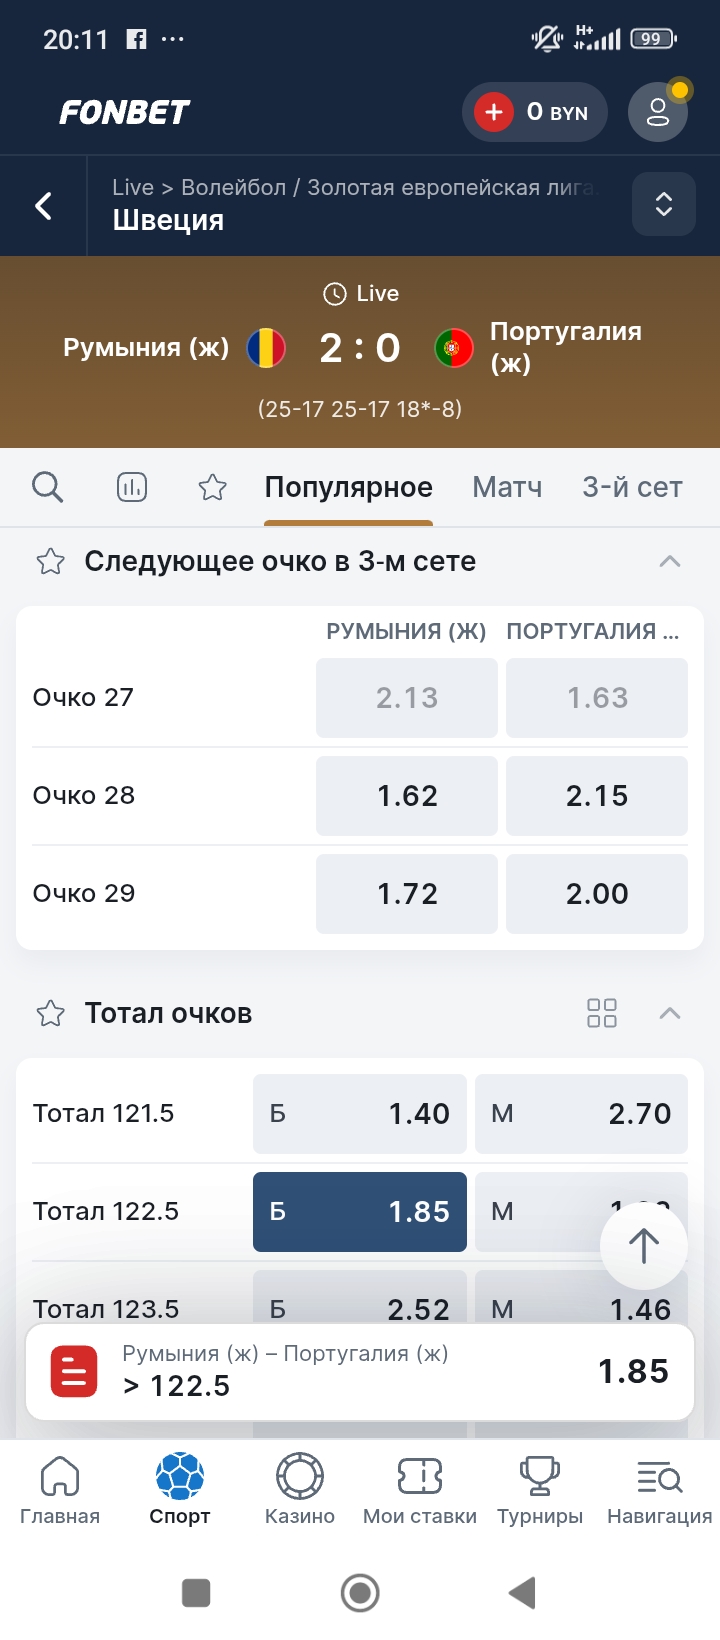Tap the back arrow in the header
The width and height of the screenshot is (720, 1640).
44,206
